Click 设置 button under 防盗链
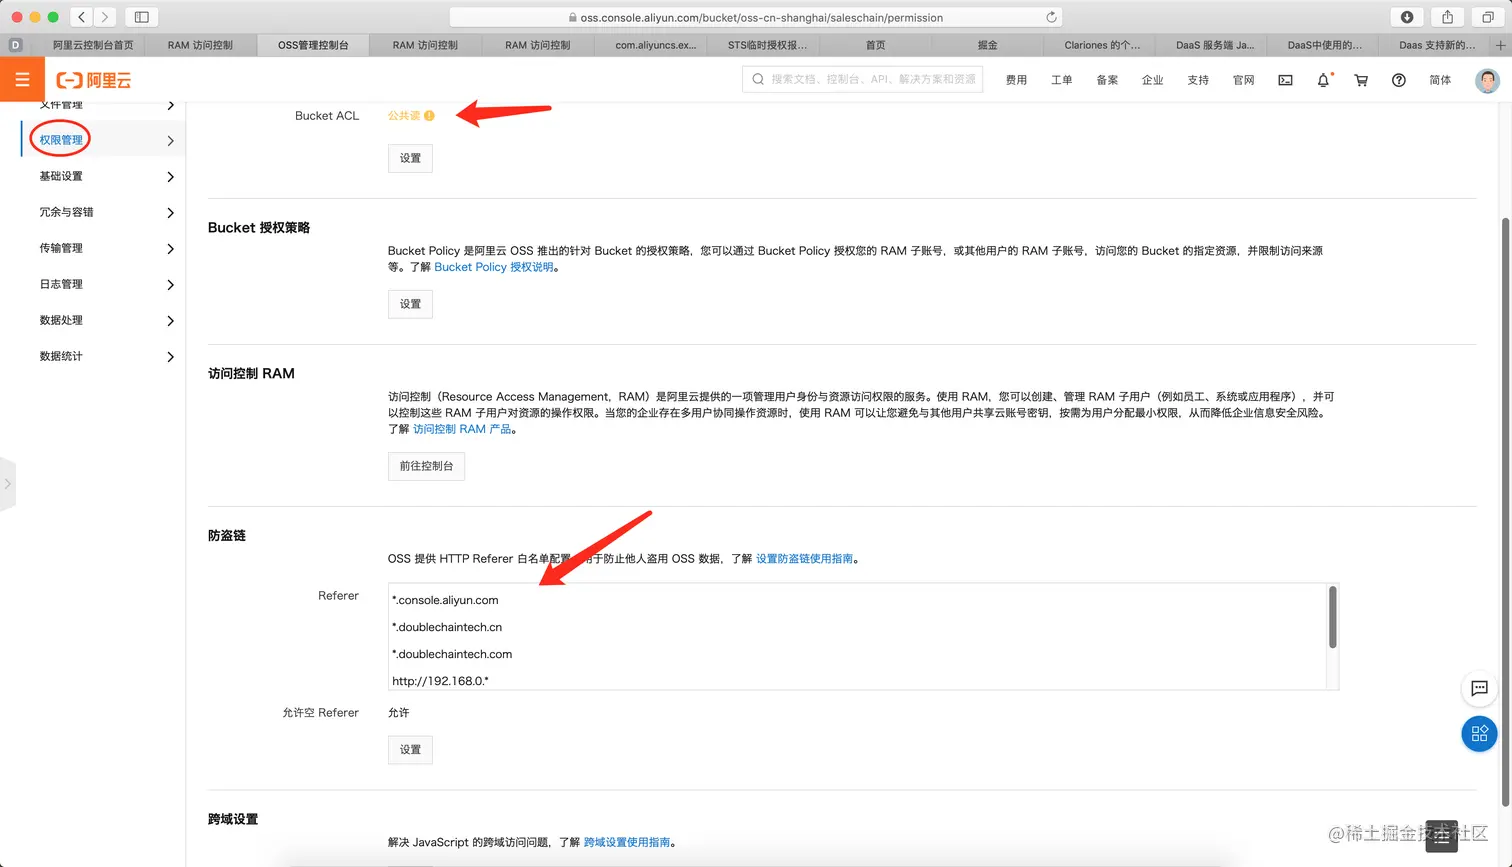Image resolution: width=1512 pixels, height=867 pixels. click(410, 750)
